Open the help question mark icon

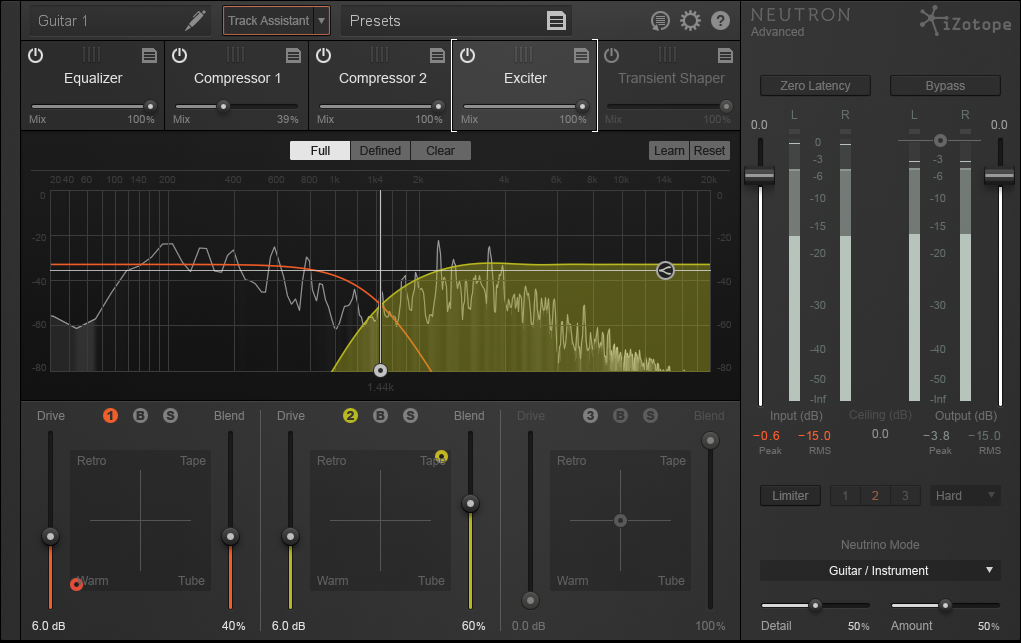(x=720, y=21)
